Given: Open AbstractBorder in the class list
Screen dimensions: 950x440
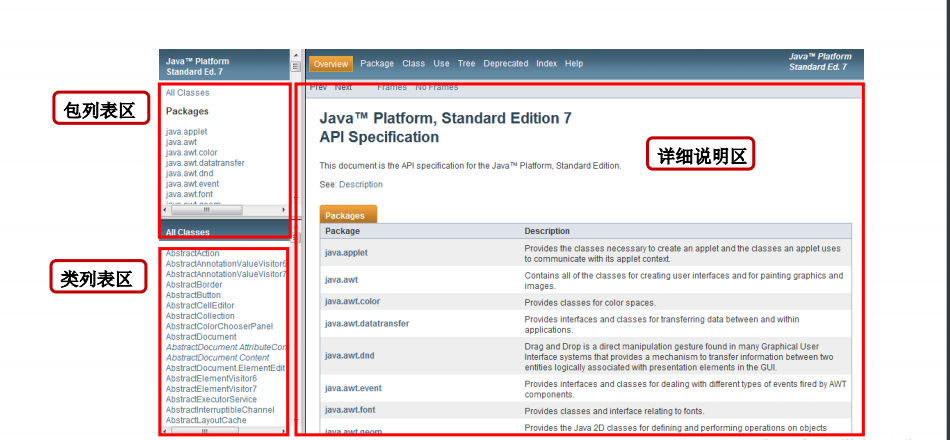Looking at the screenshot, I should (194, 284).
